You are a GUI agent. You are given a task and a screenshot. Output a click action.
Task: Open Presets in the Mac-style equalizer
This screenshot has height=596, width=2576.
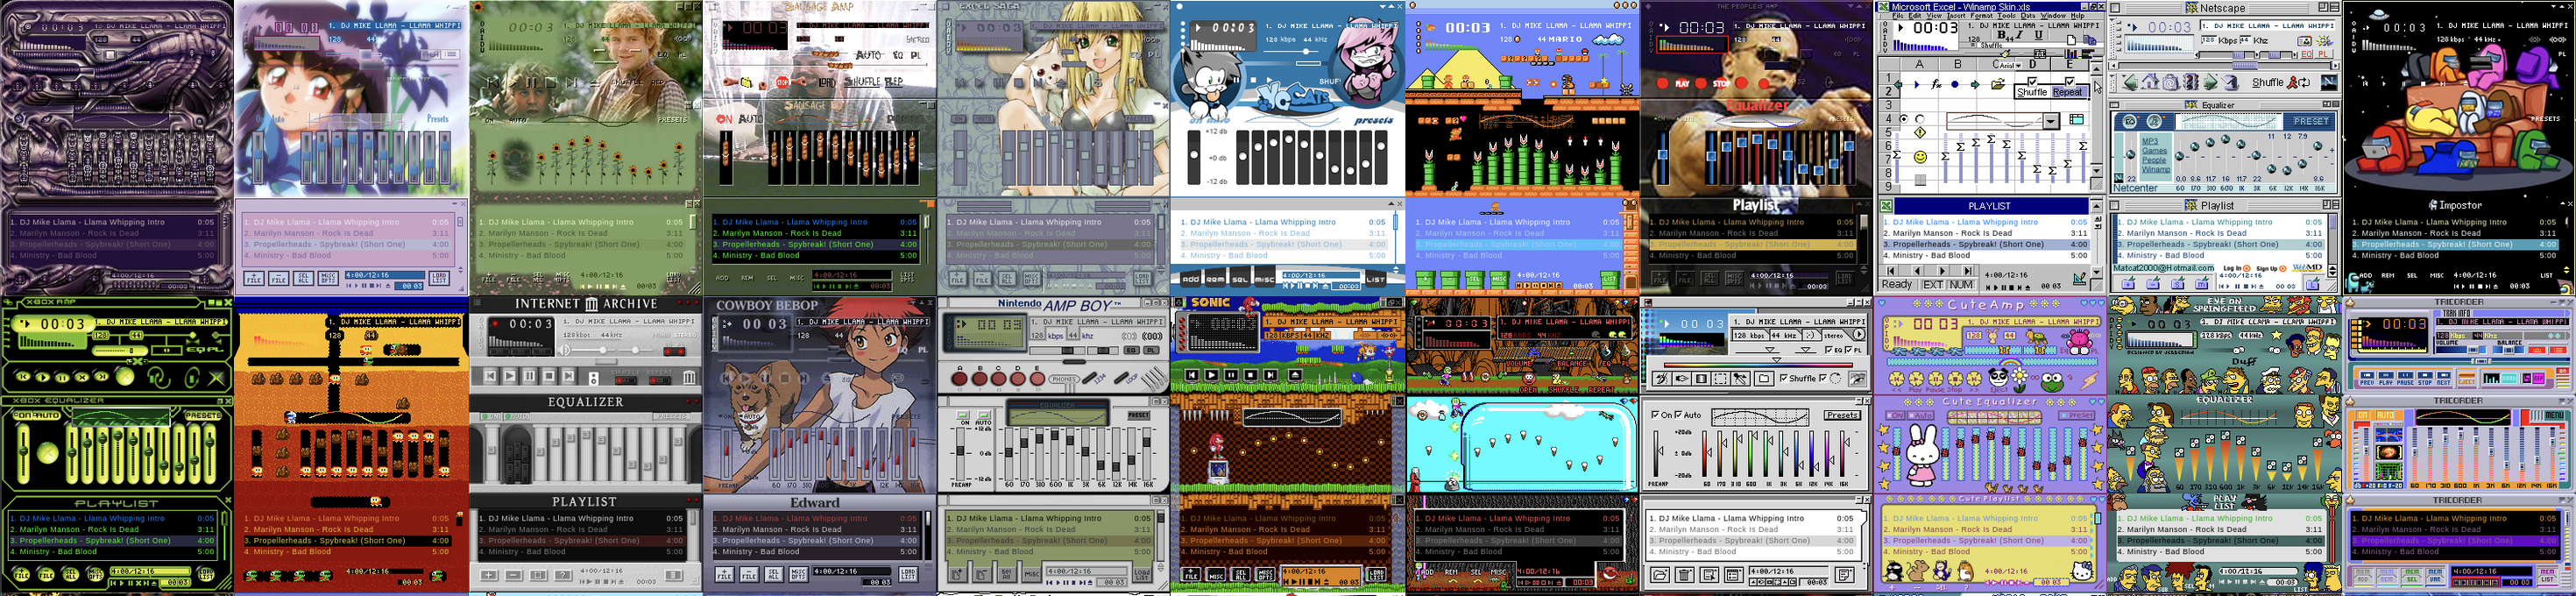1843,415
